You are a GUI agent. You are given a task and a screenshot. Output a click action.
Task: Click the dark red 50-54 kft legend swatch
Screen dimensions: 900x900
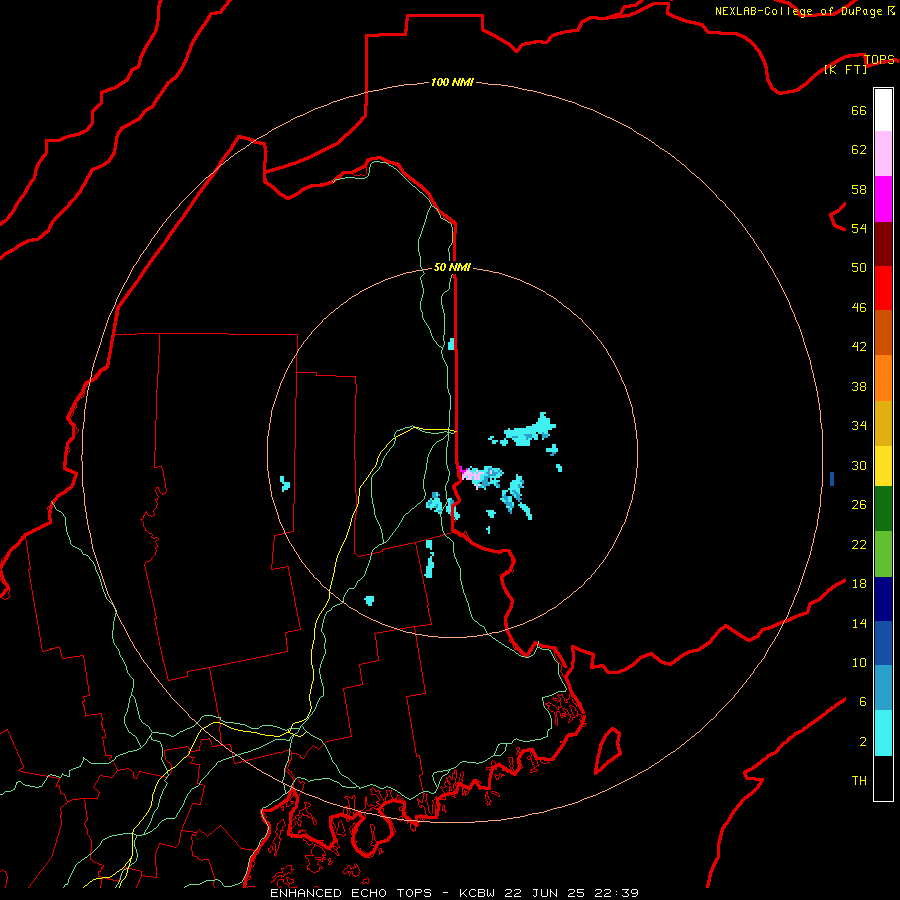(883, 244)
